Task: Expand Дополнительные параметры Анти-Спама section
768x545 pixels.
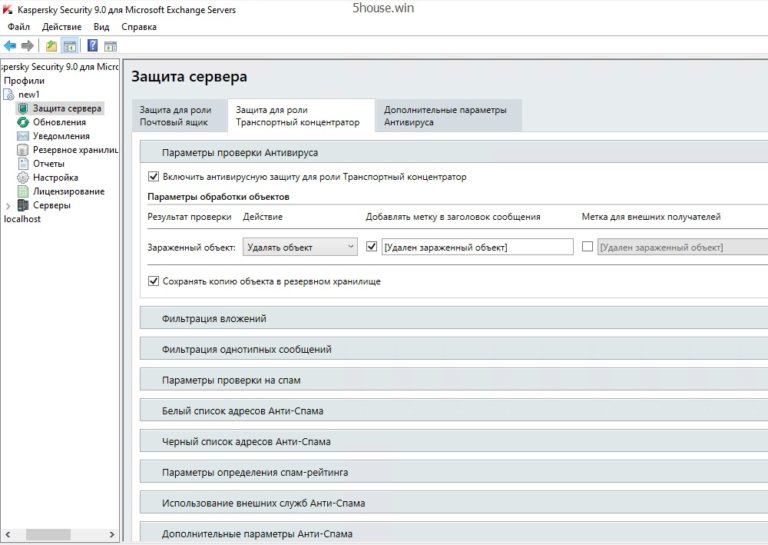Action: (x=454, y=533)
